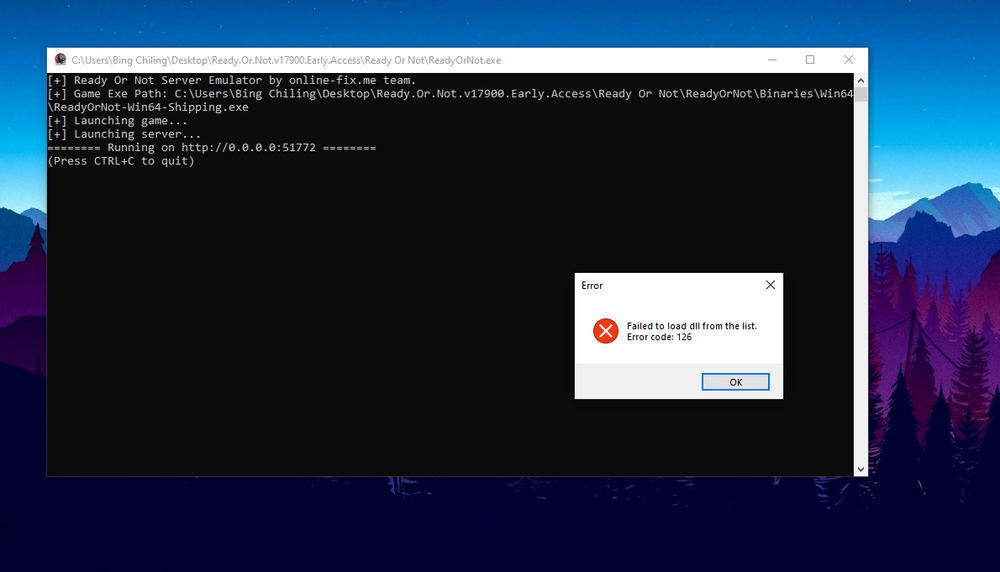Click the 'Ready Or Not Server Emulator' line

coord(232,80)
